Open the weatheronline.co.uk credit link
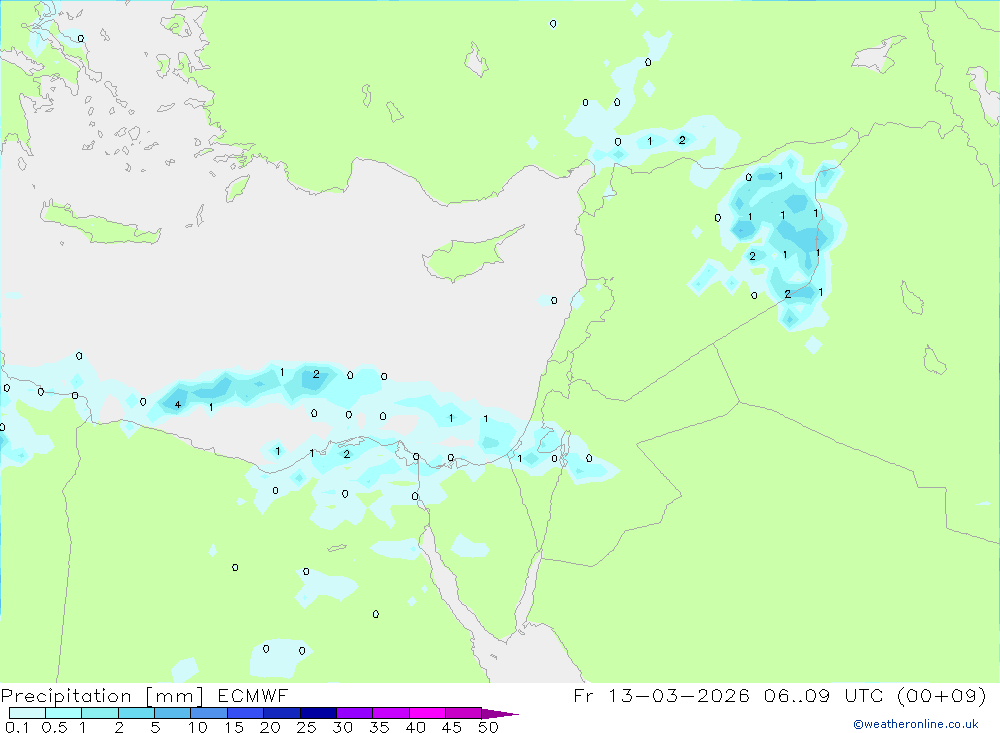The image size is (1000, 733). (x=916, y=724)
